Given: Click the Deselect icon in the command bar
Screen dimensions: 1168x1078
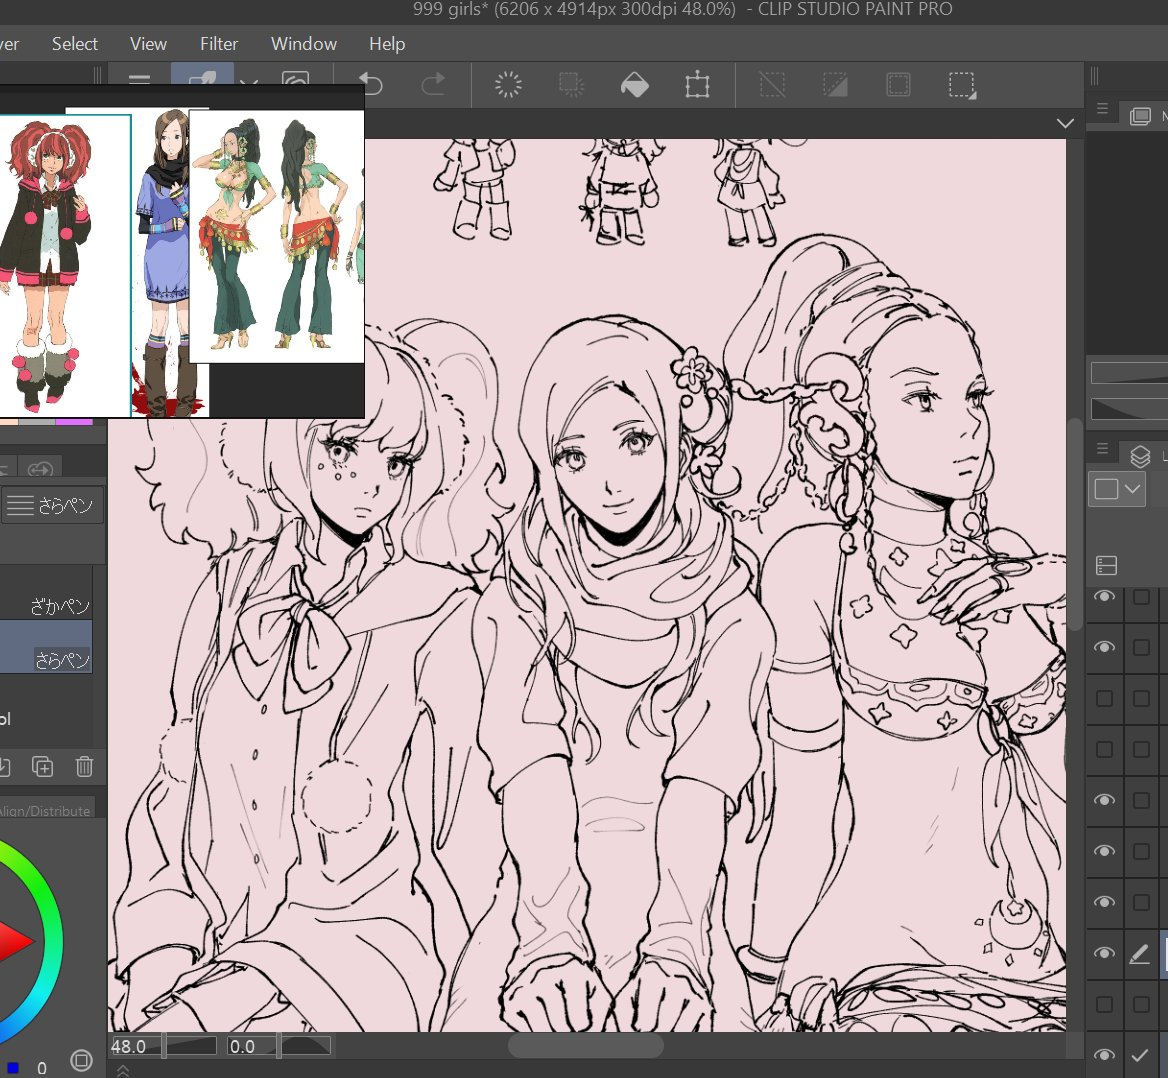Looking at the screenshot, I should (x=772, y=84).
